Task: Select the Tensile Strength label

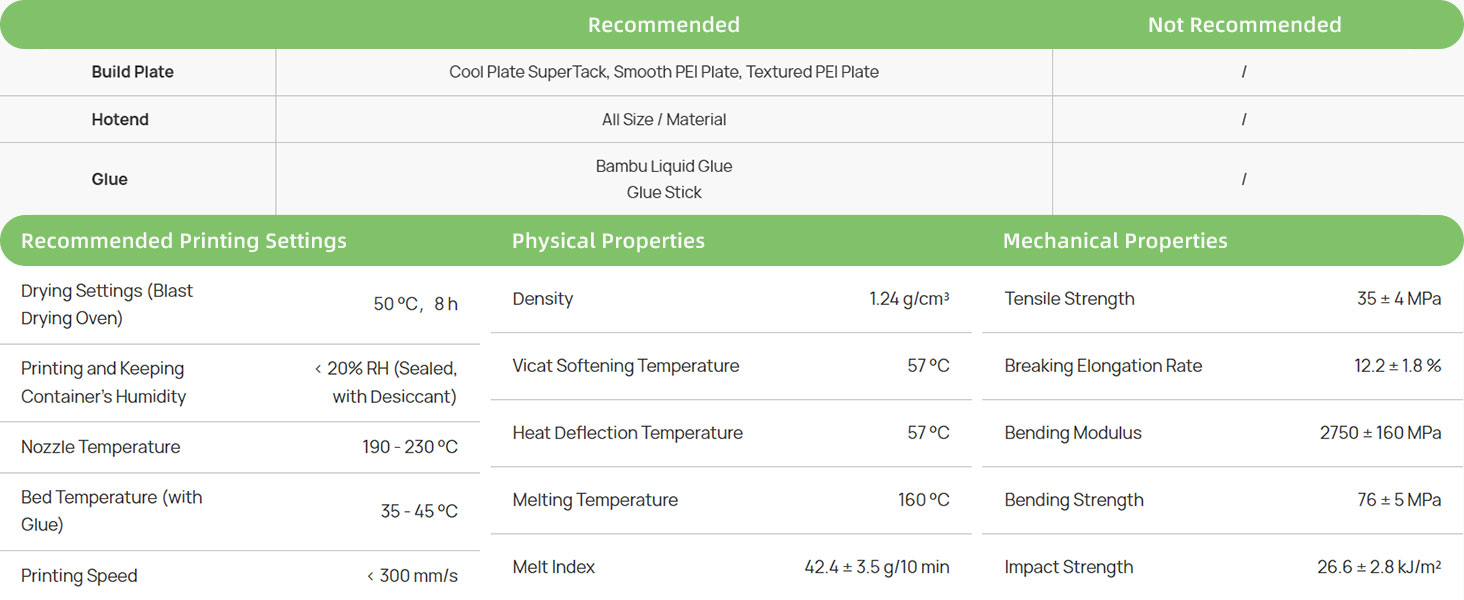Action: [x=1069, y=299]
